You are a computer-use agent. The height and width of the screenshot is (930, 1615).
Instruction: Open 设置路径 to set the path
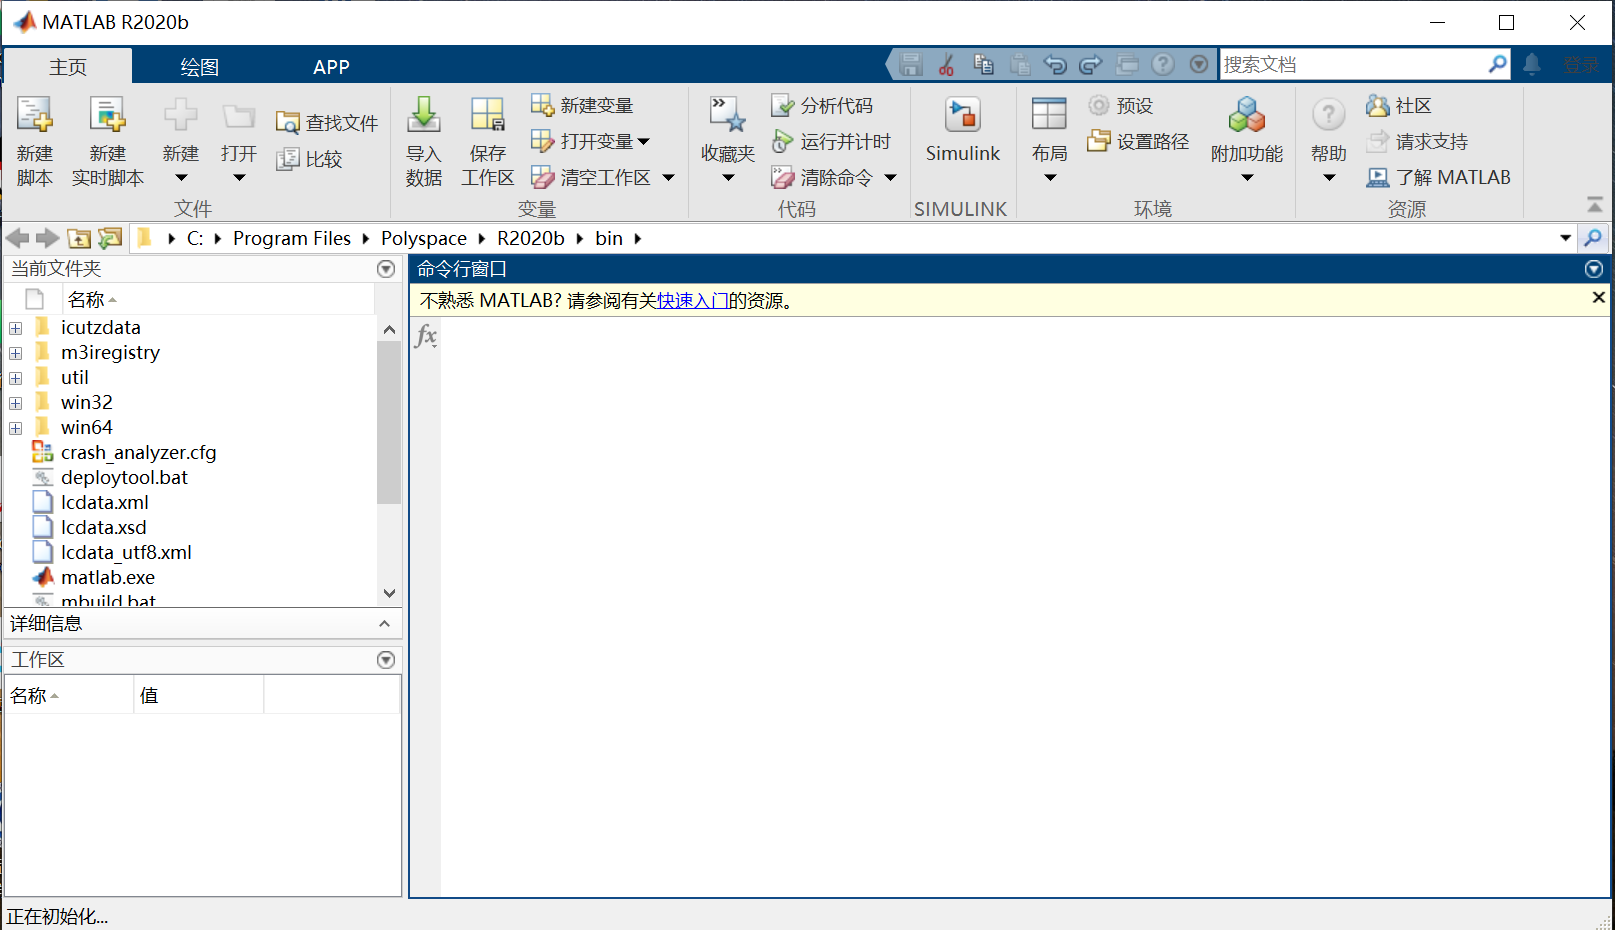(x=1137, y=141)
